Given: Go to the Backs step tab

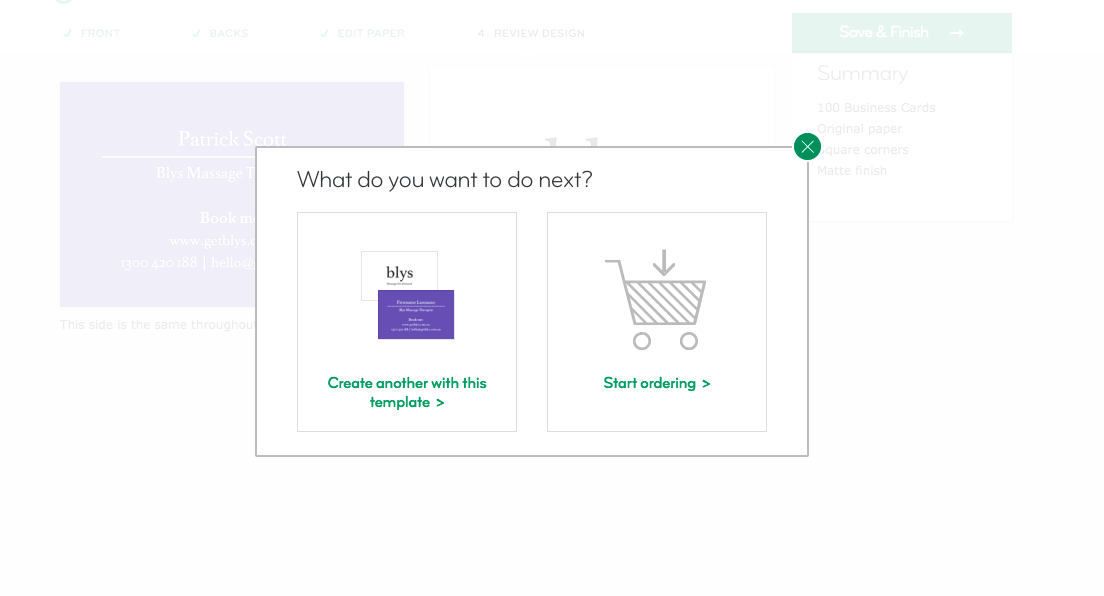Looking at the screenshot, I should (220, 33).
